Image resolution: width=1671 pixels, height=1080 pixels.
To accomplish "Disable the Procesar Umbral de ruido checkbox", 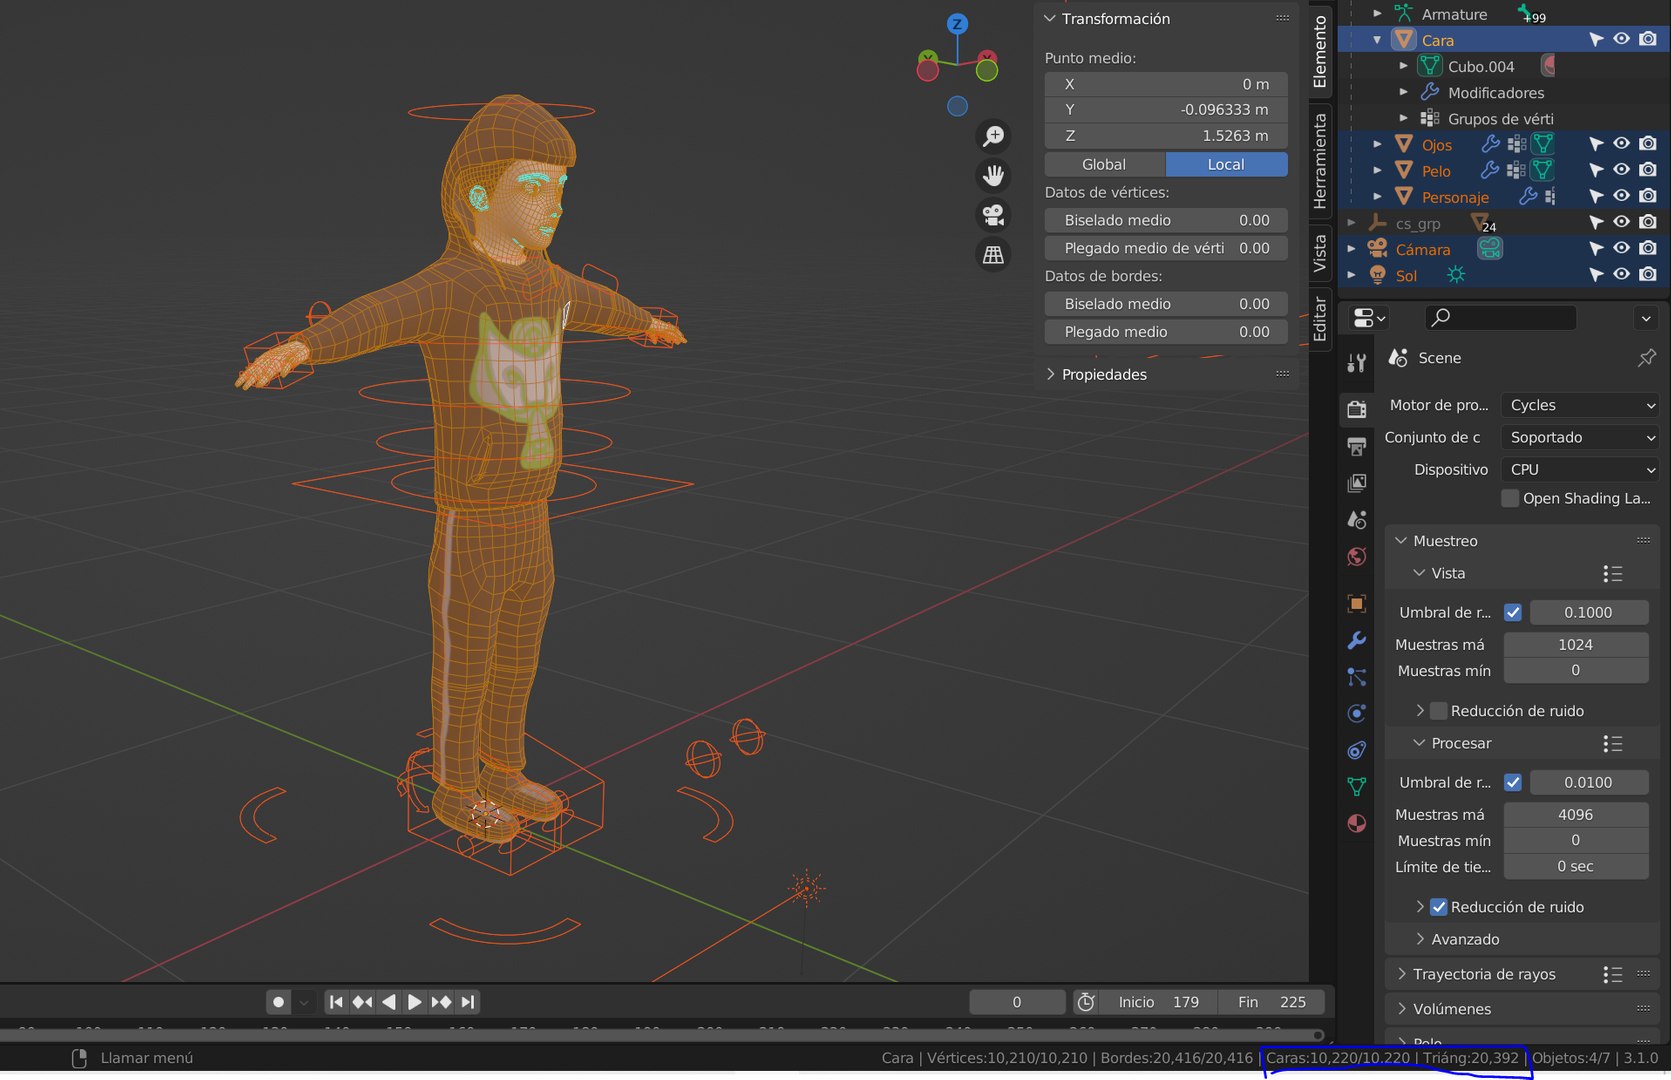I will tap(1513, 782).
